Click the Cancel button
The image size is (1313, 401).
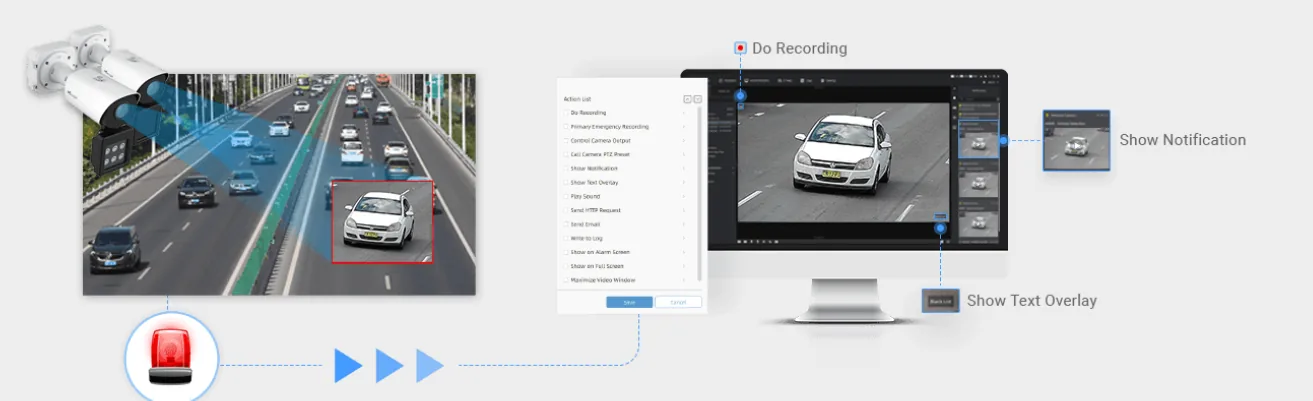[678, 302]
